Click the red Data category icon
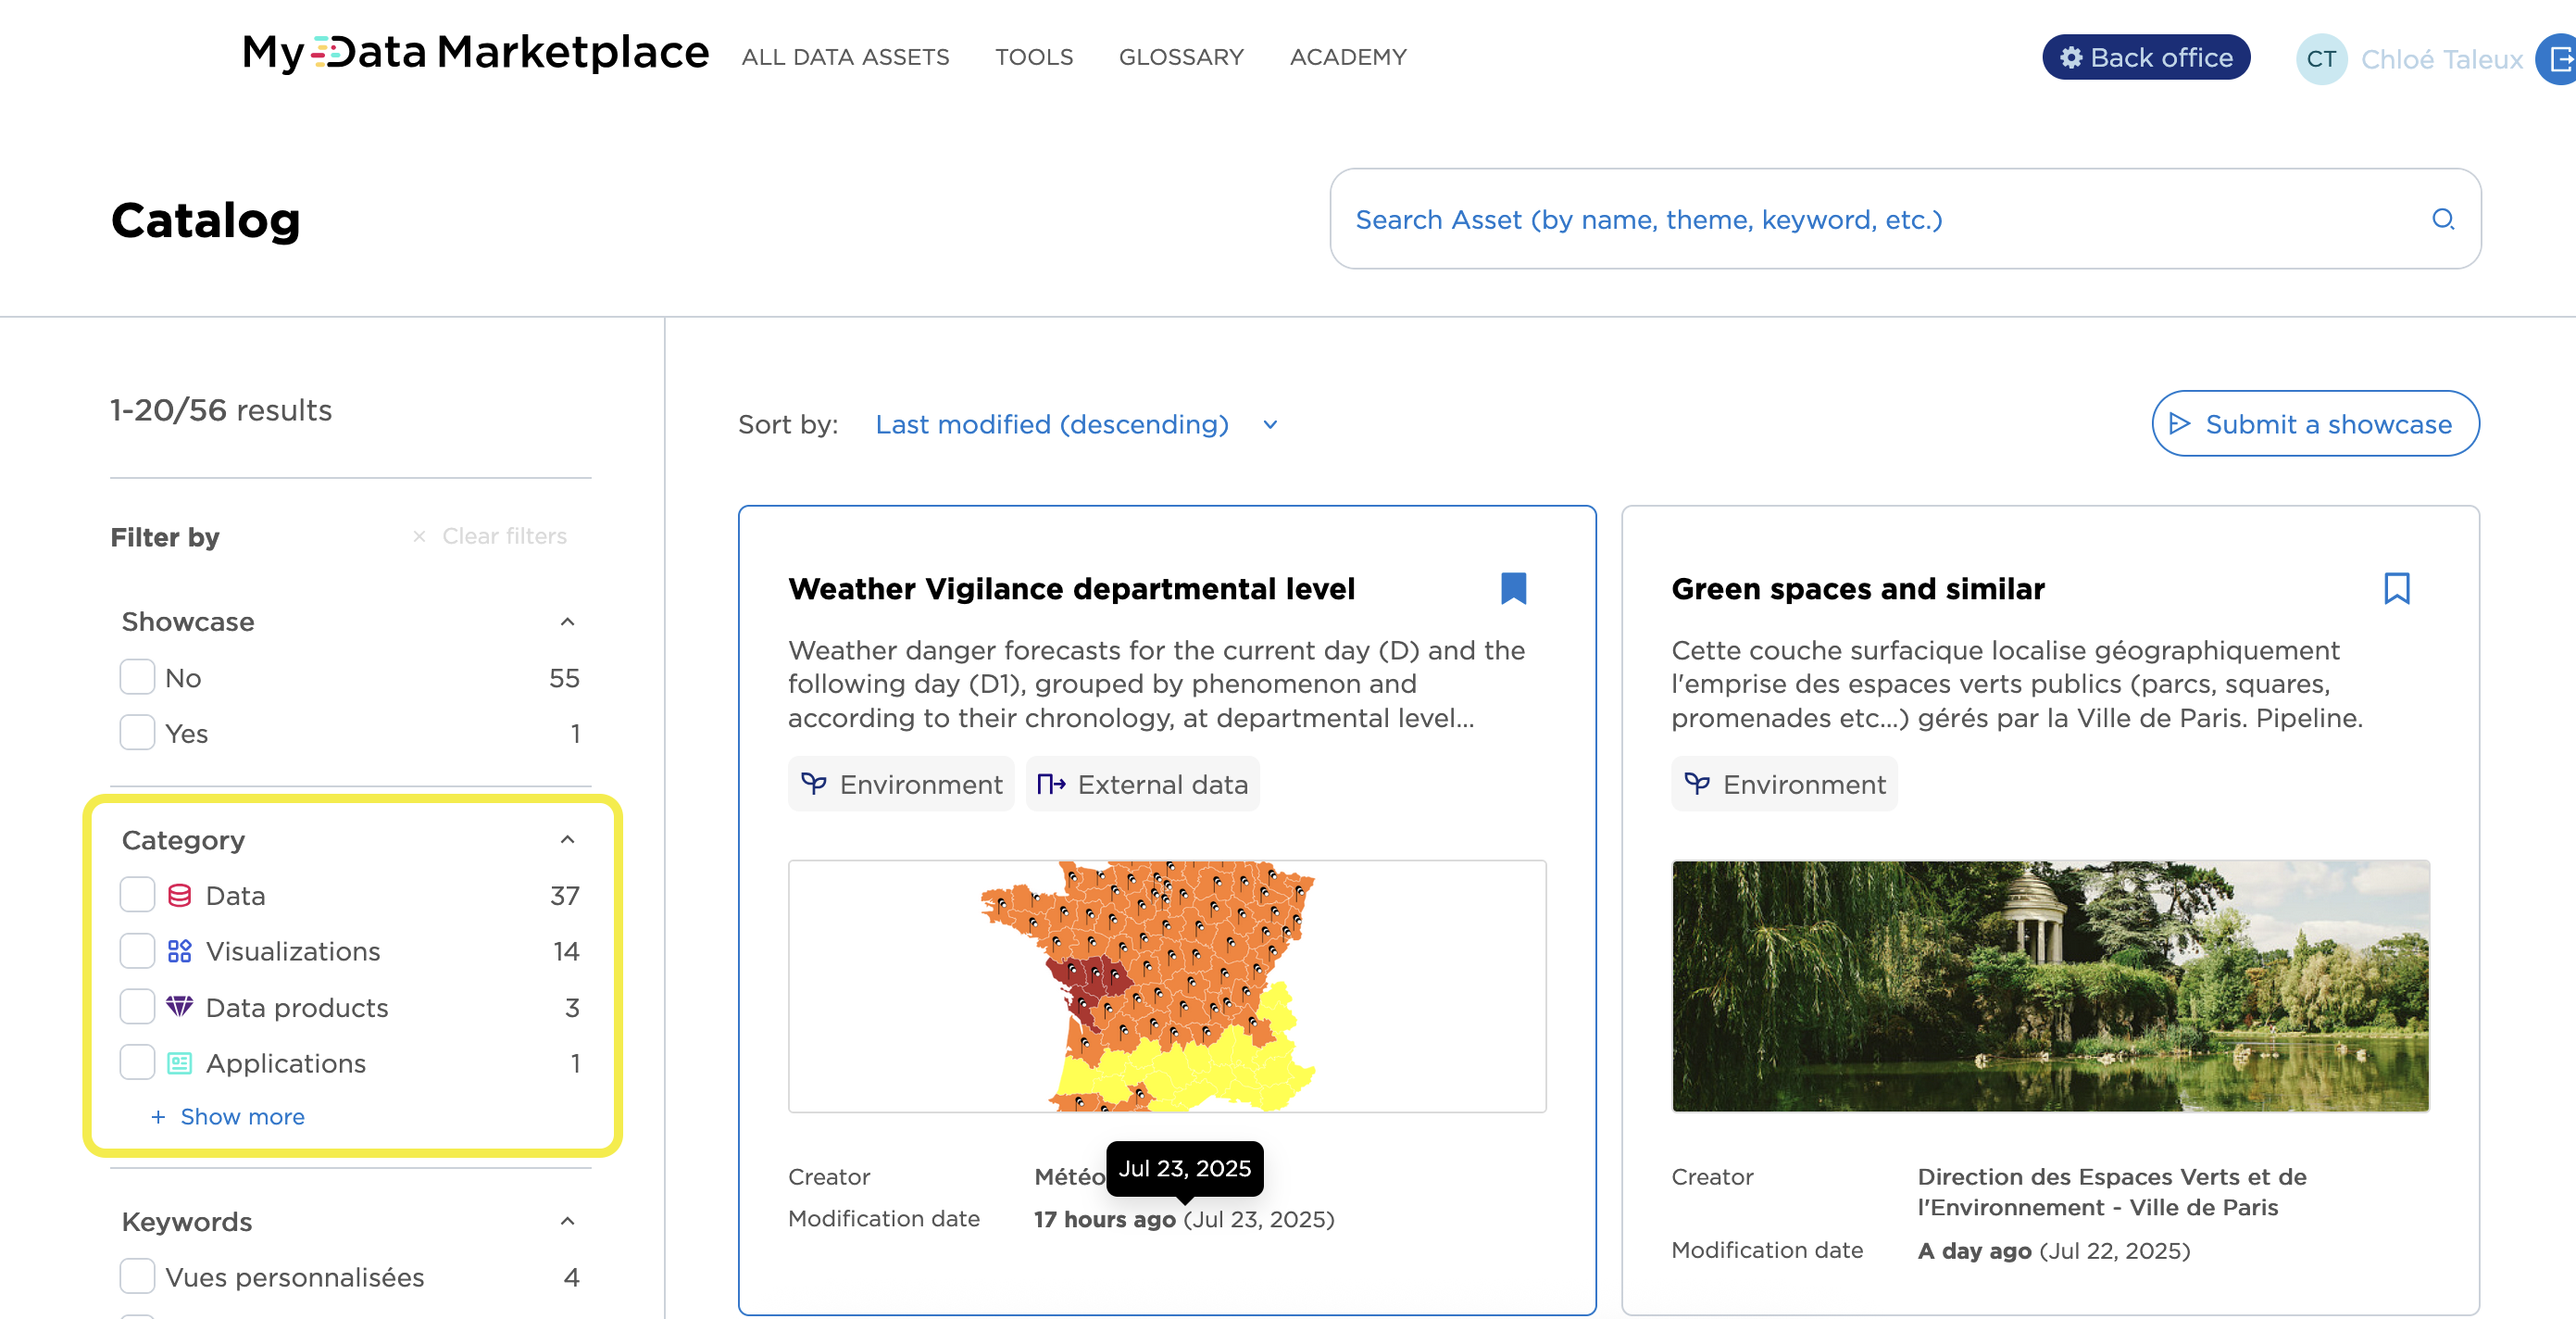Image resolution: width=2576 pixels, height=1319 pixels. [x=179, y=895]
